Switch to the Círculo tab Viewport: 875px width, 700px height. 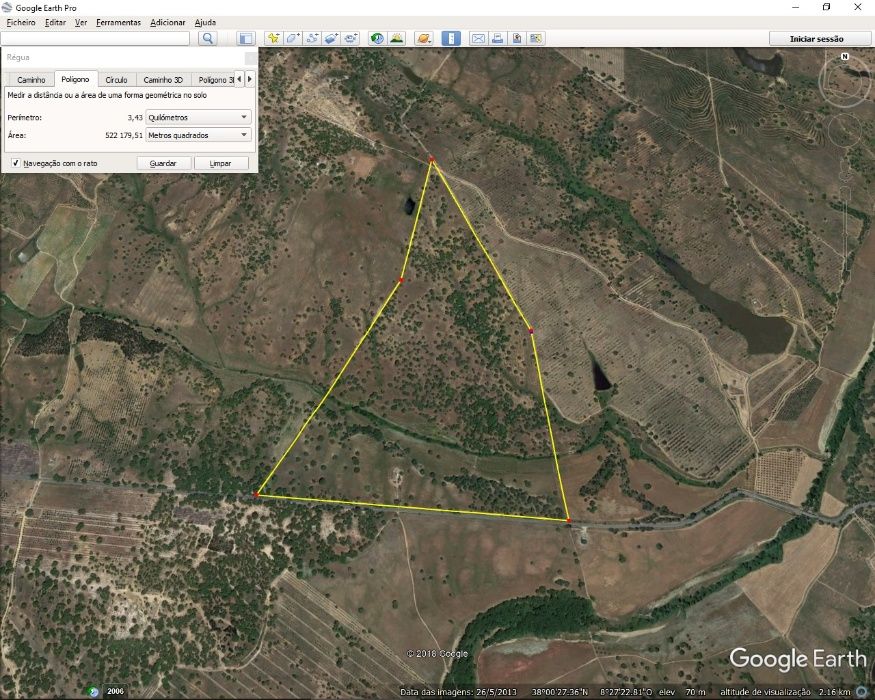tap(116, 80)
